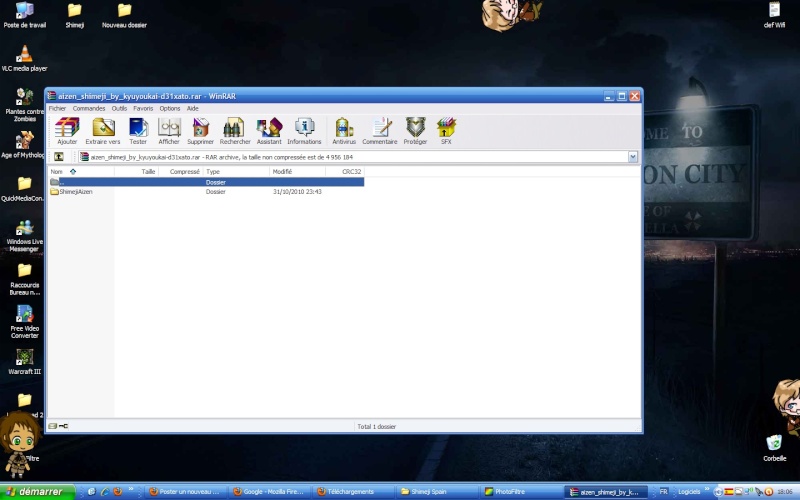Select the parent '..' folder row

point(206,182)
